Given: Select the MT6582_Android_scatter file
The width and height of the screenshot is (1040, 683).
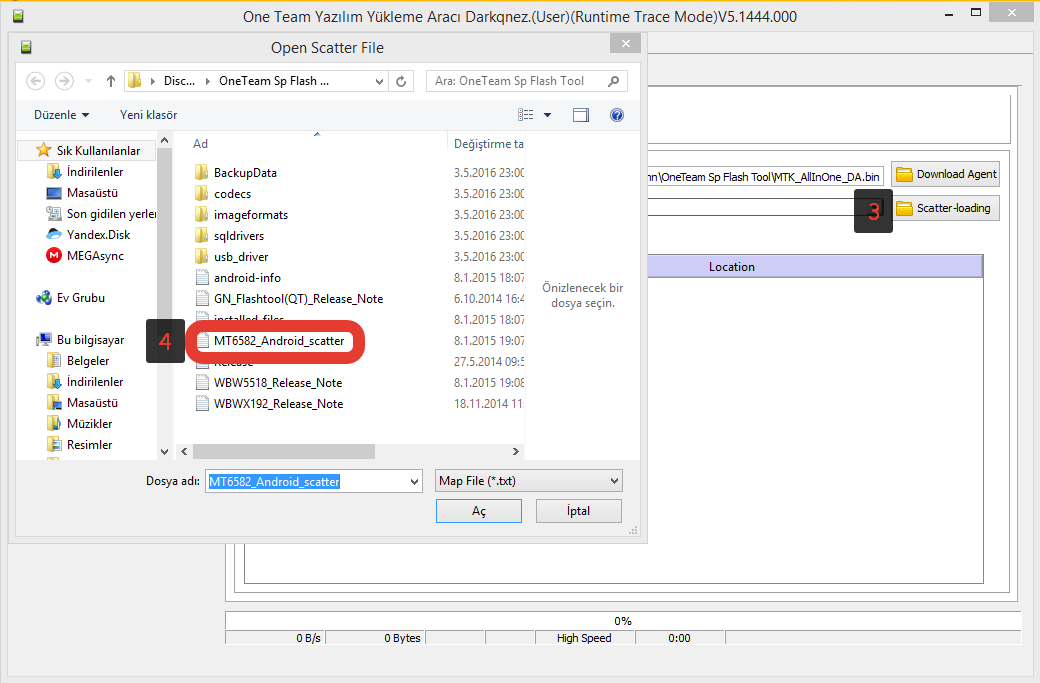Looking at the screenshot, I should coord(278,341).
